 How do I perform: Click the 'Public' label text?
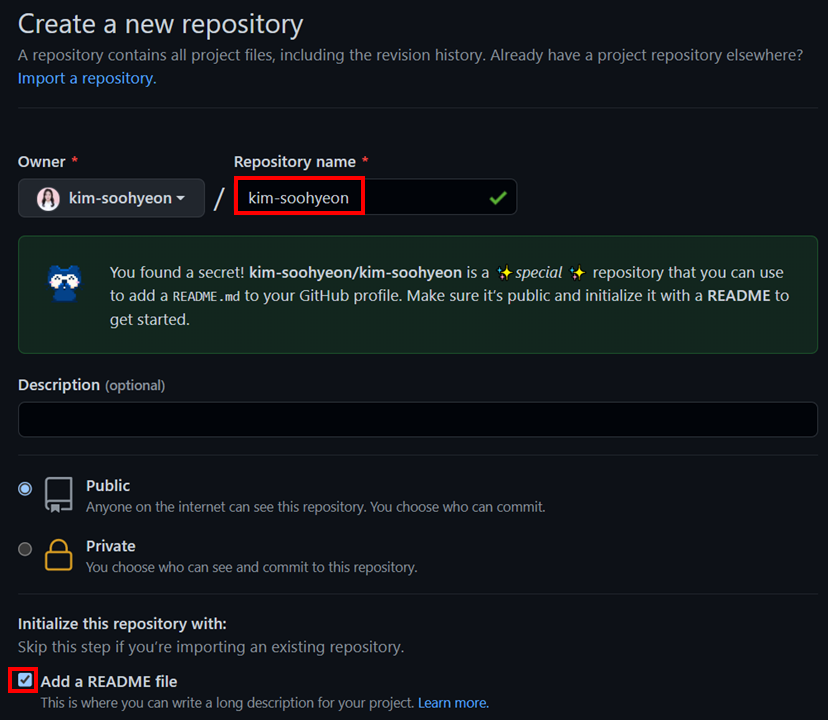click(x=108, y=485)
